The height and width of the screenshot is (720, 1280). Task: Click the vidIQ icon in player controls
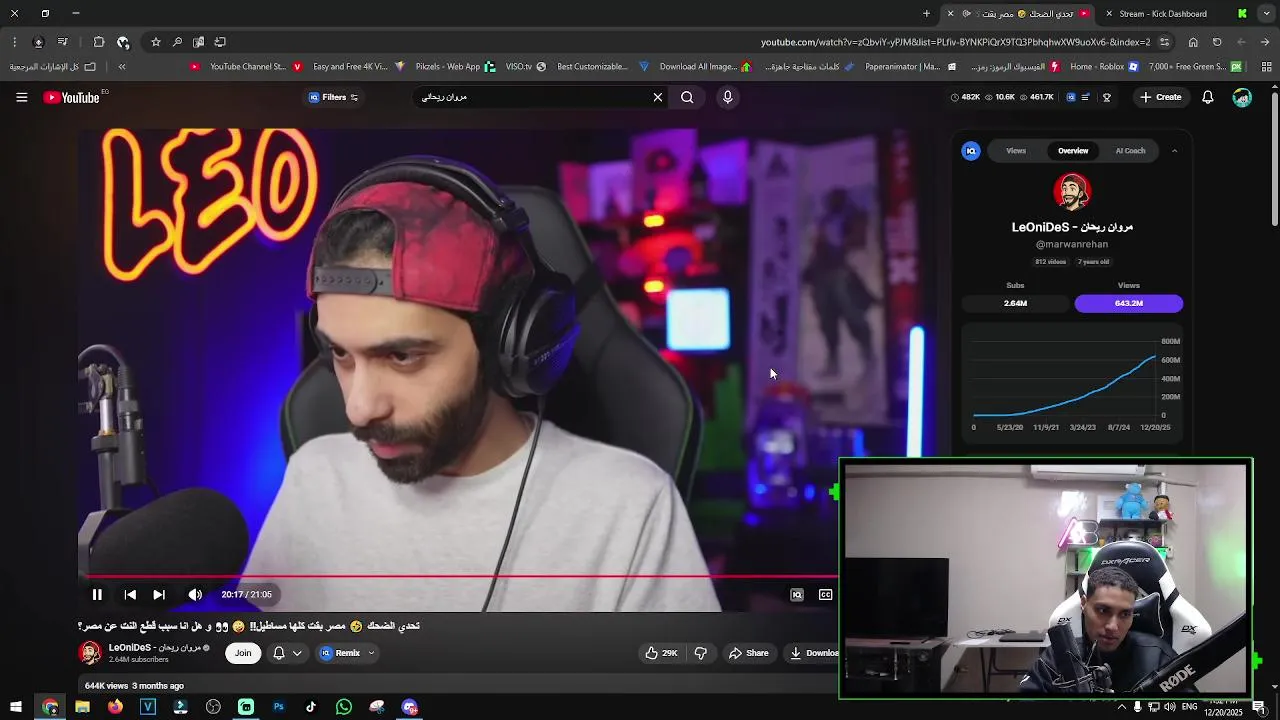[797, 594]
